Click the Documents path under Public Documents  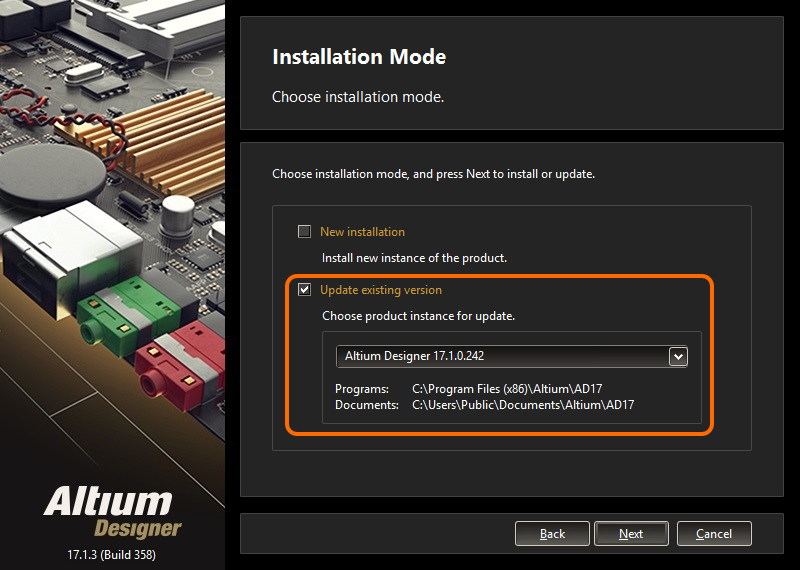pyautogui.click(x=523, y=405)
